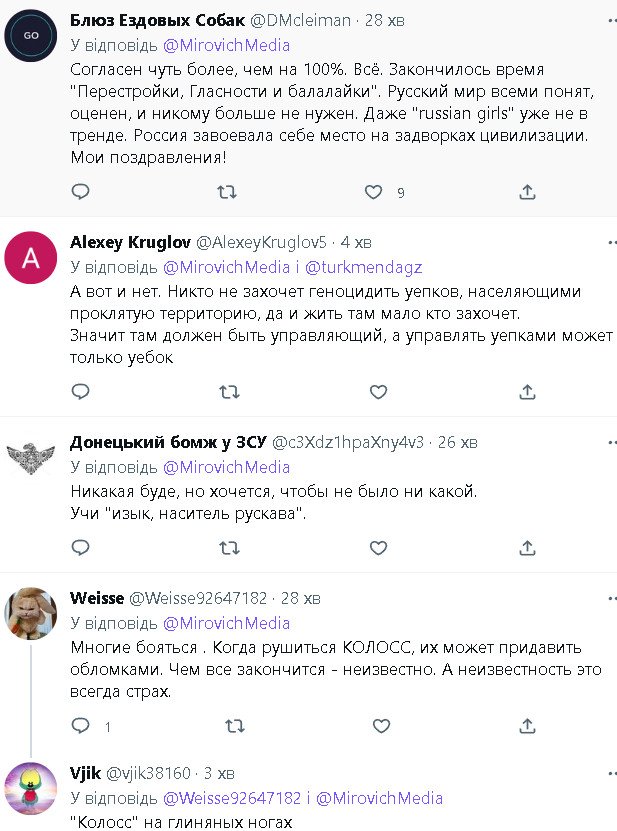617x831 pixels.
Task: Open more options for Vjik's tweet
Action: point(611,772)
